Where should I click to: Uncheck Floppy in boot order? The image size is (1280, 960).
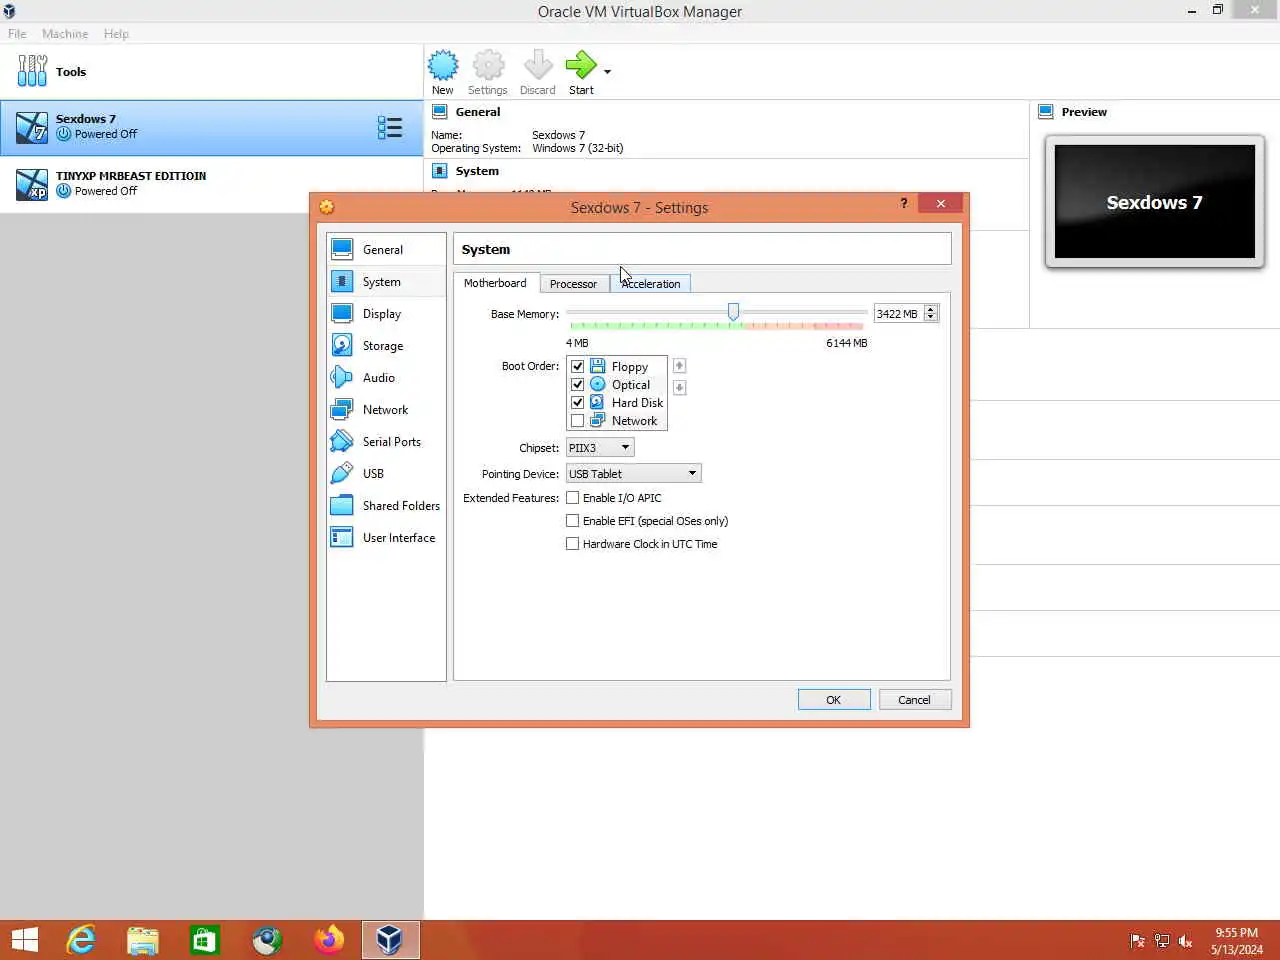(577, 367)
